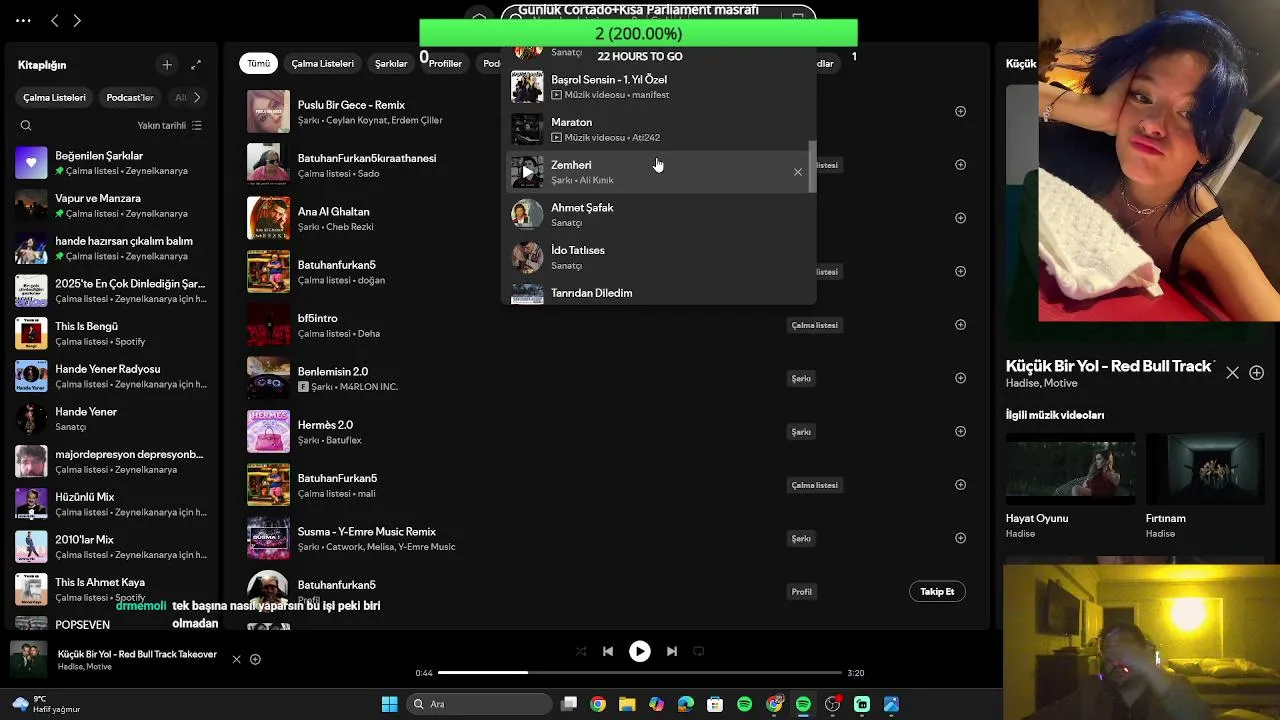This screenshot has width=1280, height=720.
Task: Add Hermès 2.0 to library
Action: click(x=960, y=431)
